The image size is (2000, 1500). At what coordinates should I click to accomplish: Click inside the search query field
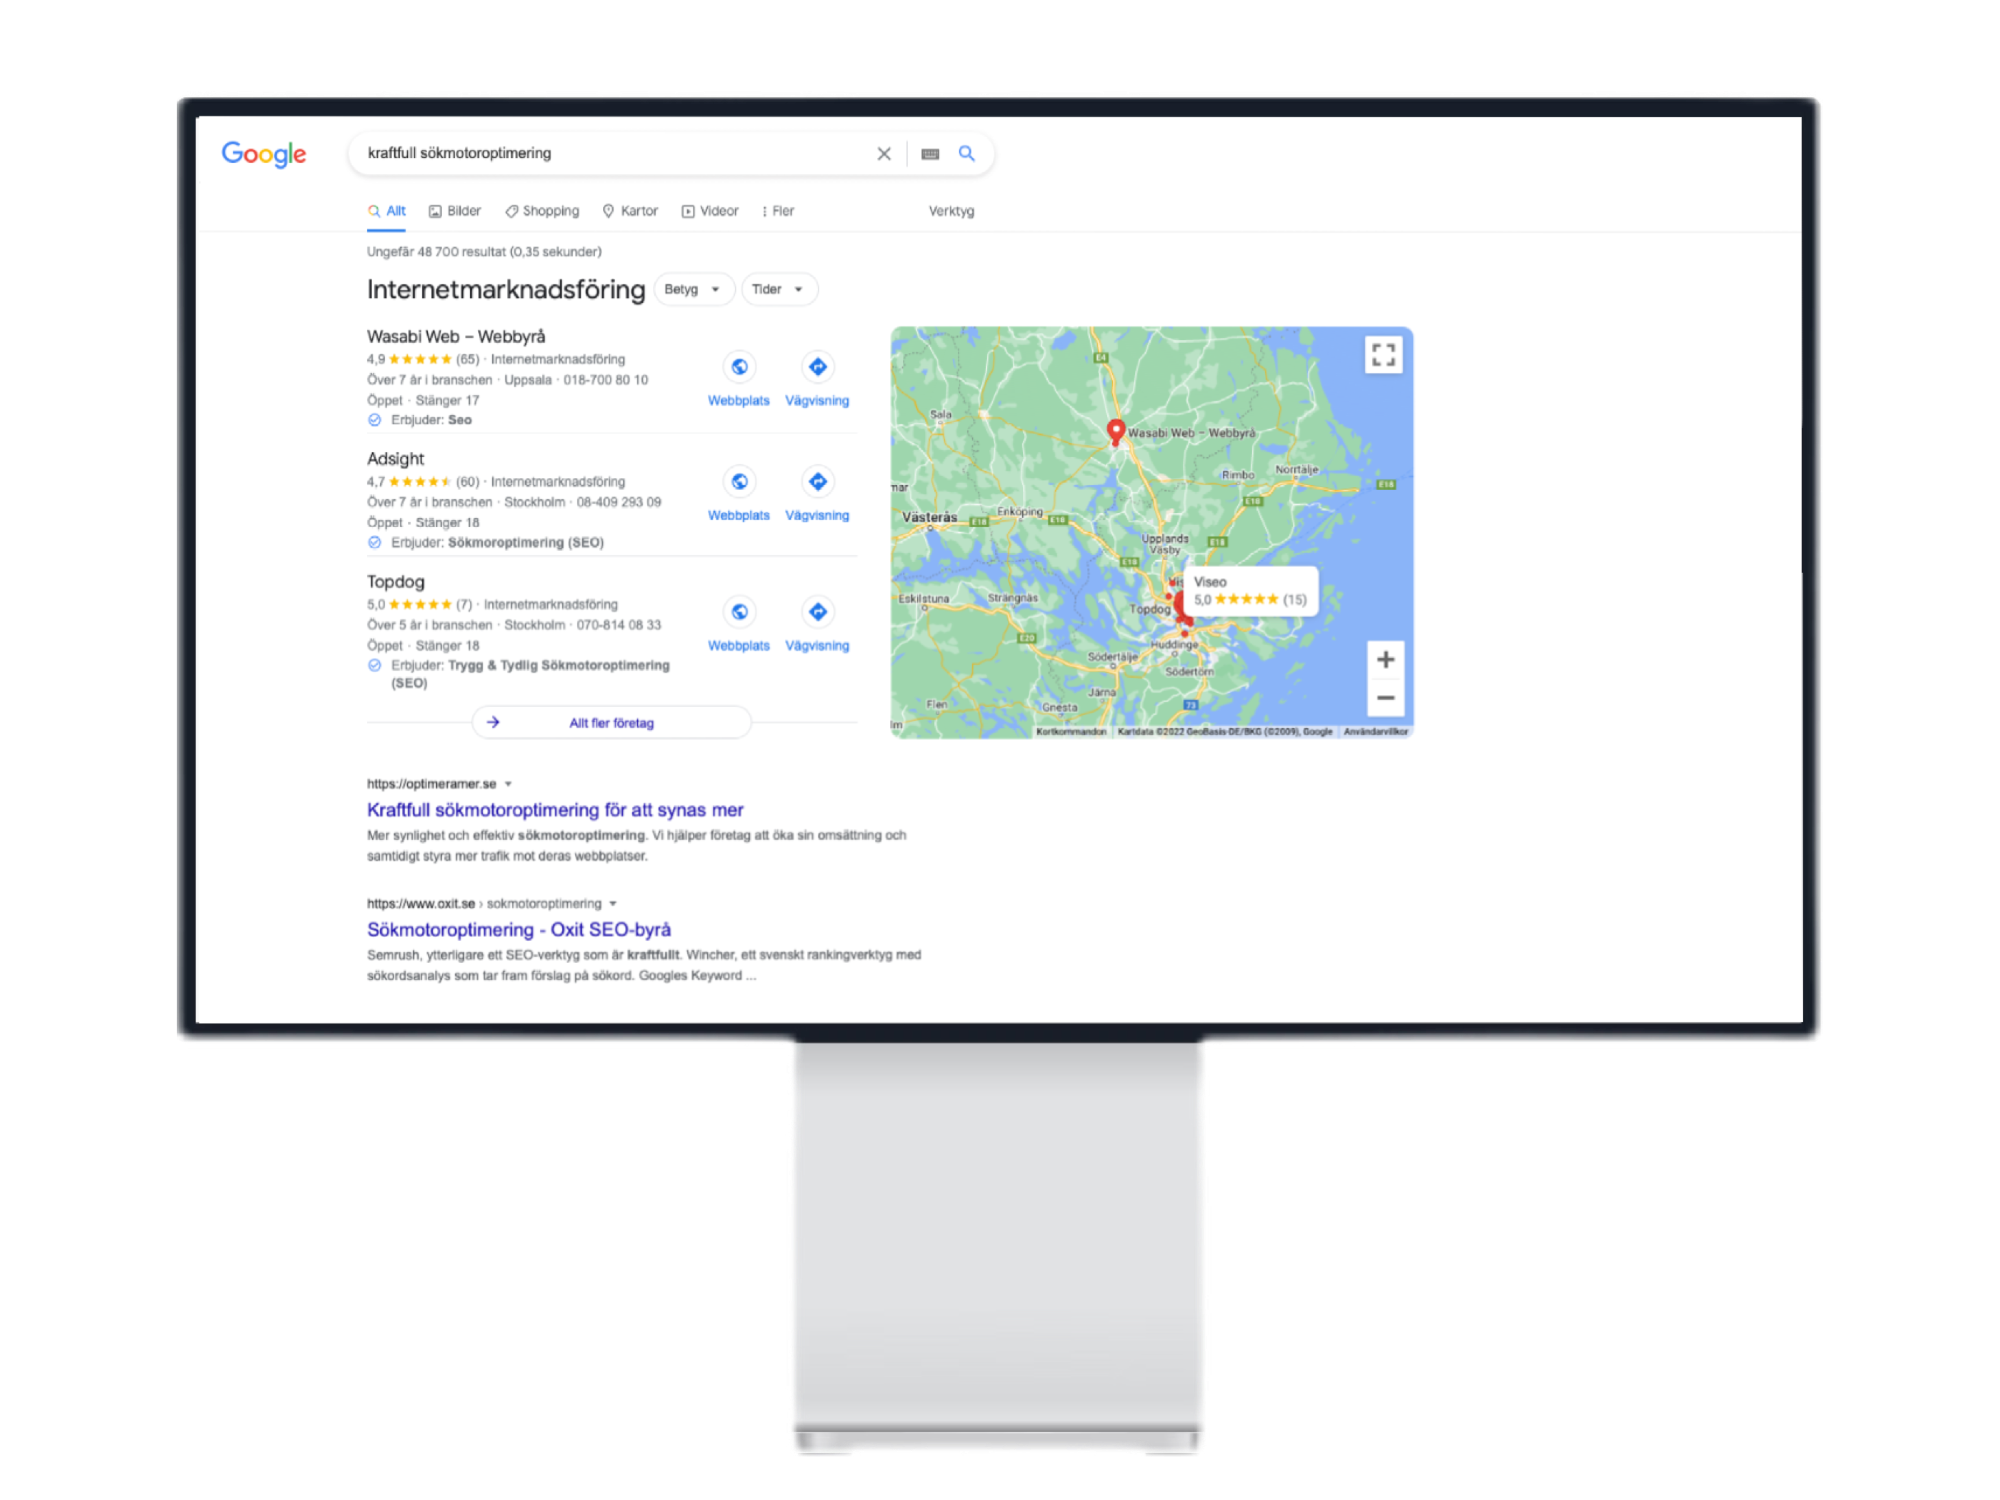coord(610,153)
